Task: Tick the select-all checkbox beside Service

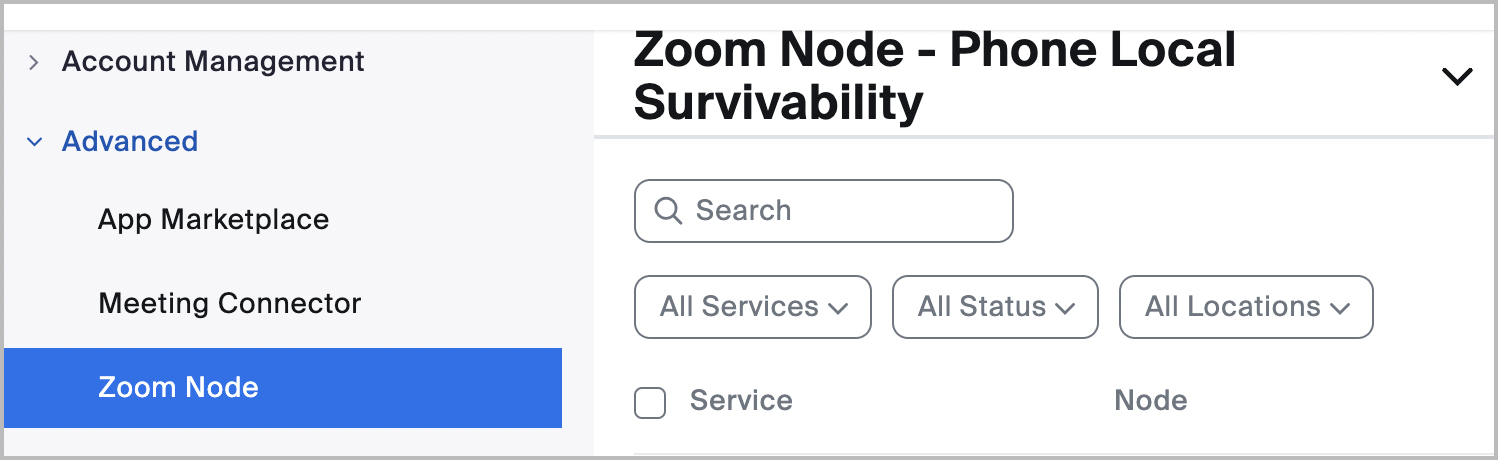Action: pos(650,403)
